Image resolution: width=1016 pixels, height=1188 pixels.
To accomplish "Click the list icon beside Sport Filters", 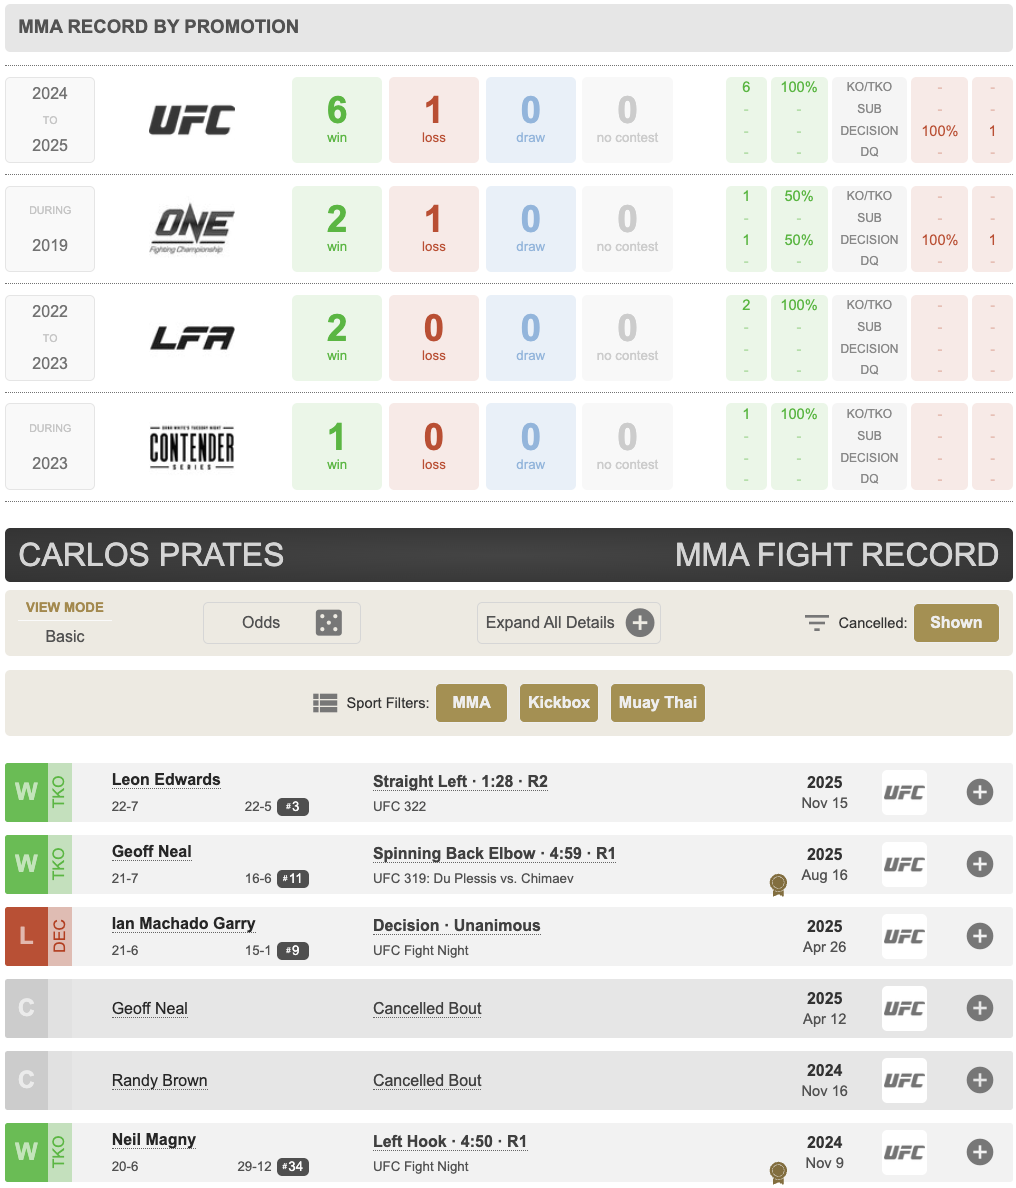I will pyautogui.click(x=325, y=703).
